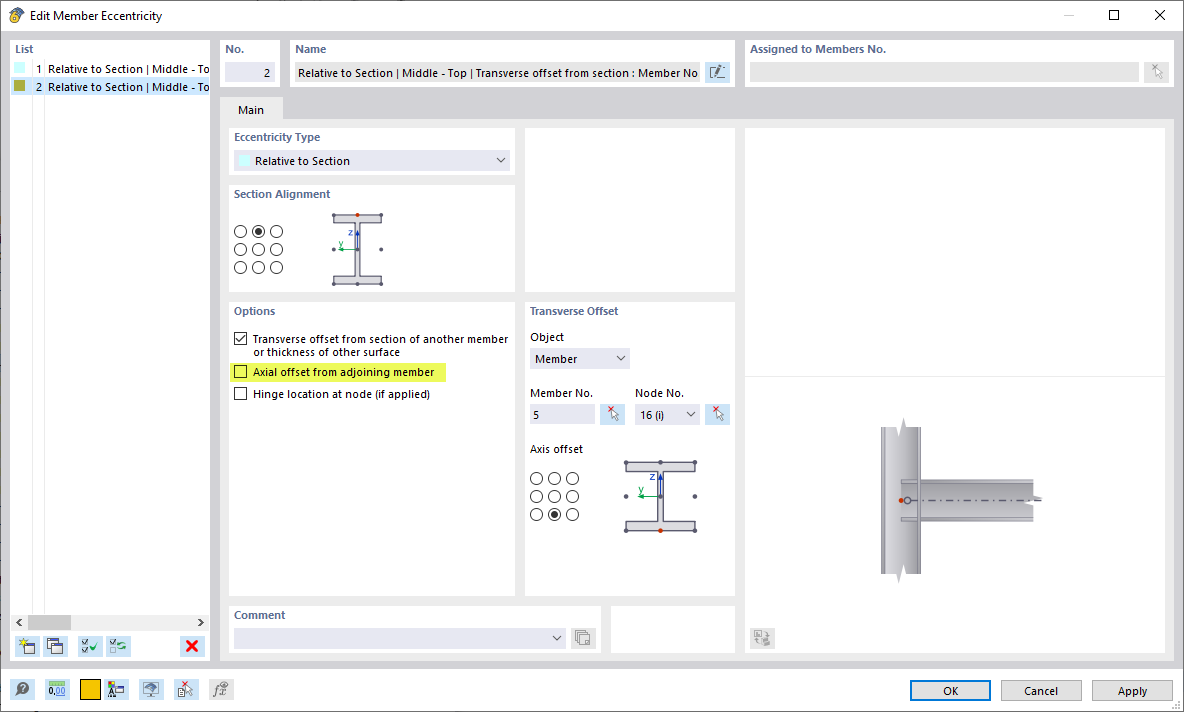The height and width of the screenshot is (712, 1184).
Task: Click the List scroll right arrow
Action: coord(201,622)
